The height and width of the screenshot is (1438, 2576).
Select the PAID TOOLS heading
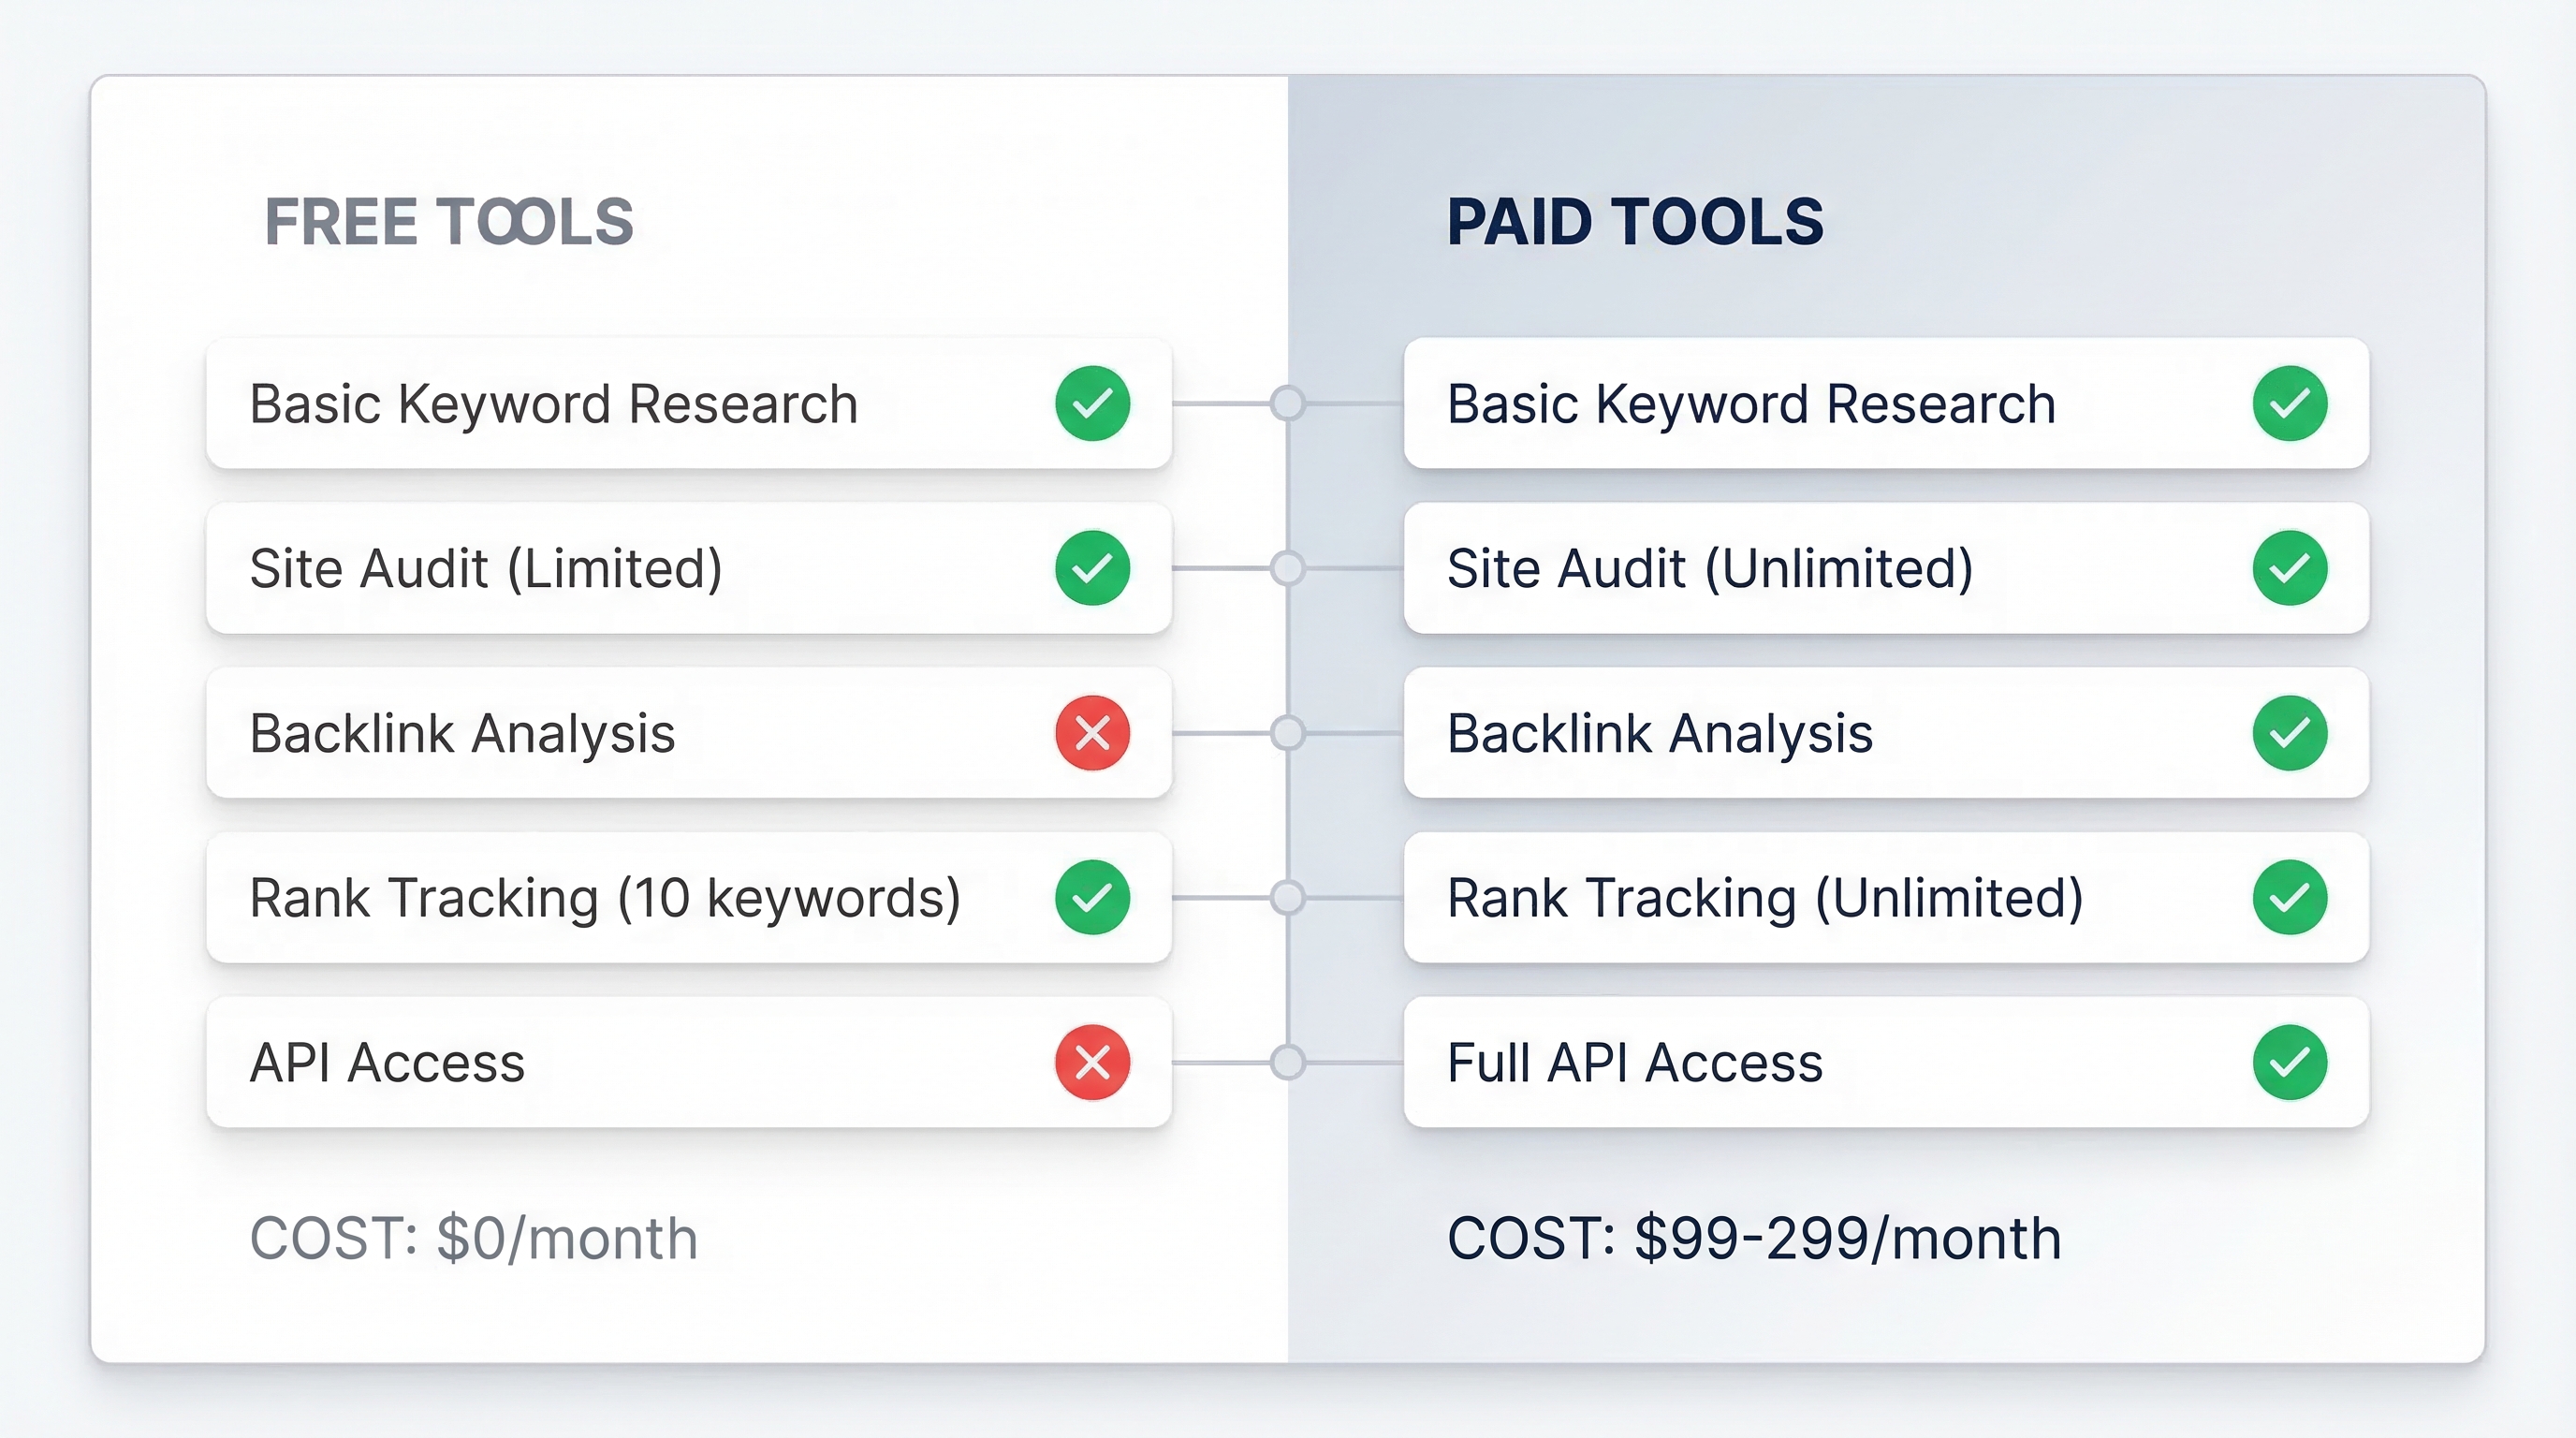1635,221
